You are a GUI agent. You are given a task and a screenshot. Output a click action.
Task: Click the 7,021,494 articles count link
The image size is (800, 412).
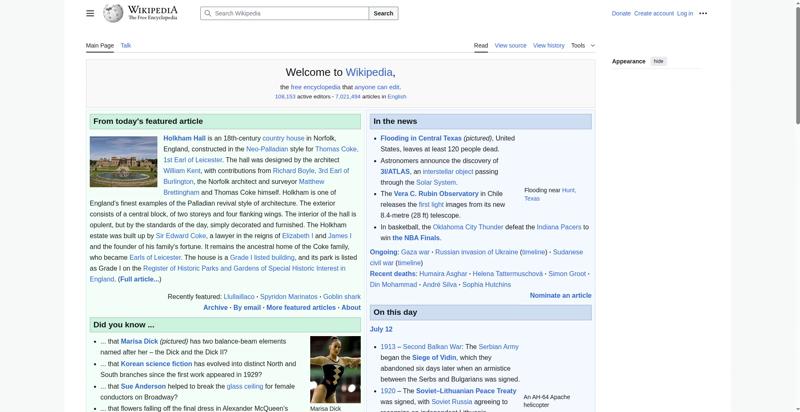click(x=347, y=96)
